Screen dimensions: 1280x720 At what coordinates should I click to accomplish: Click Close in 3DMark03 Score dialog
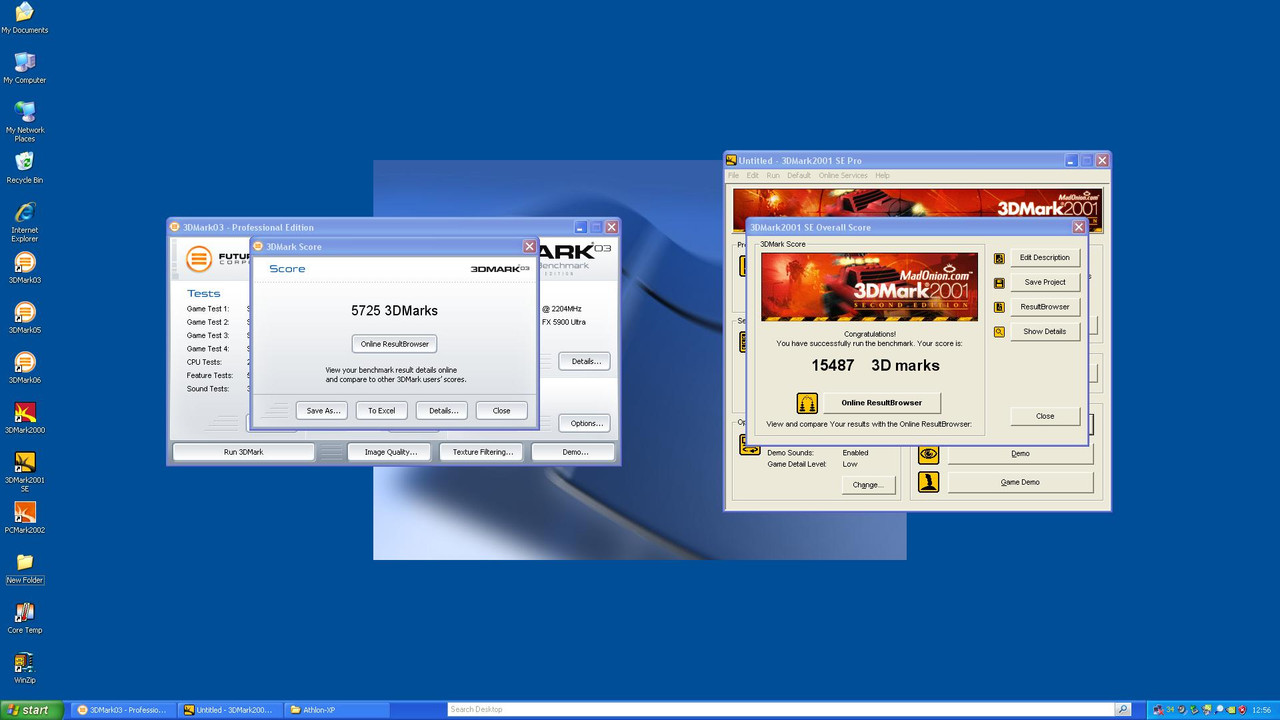[x=501, y=411]
